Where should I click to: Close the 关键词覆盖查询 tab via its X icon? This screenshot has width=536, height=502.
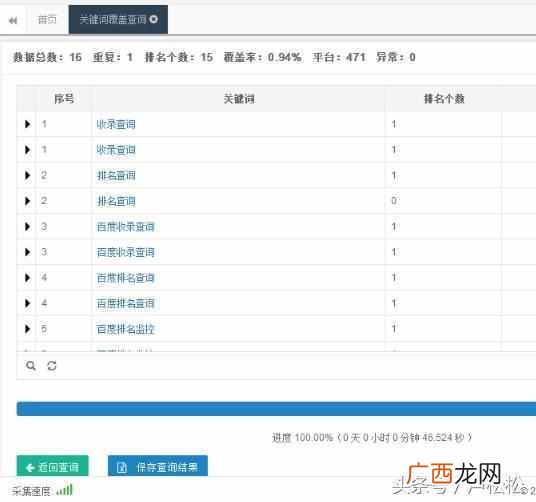tap(154, 19)
